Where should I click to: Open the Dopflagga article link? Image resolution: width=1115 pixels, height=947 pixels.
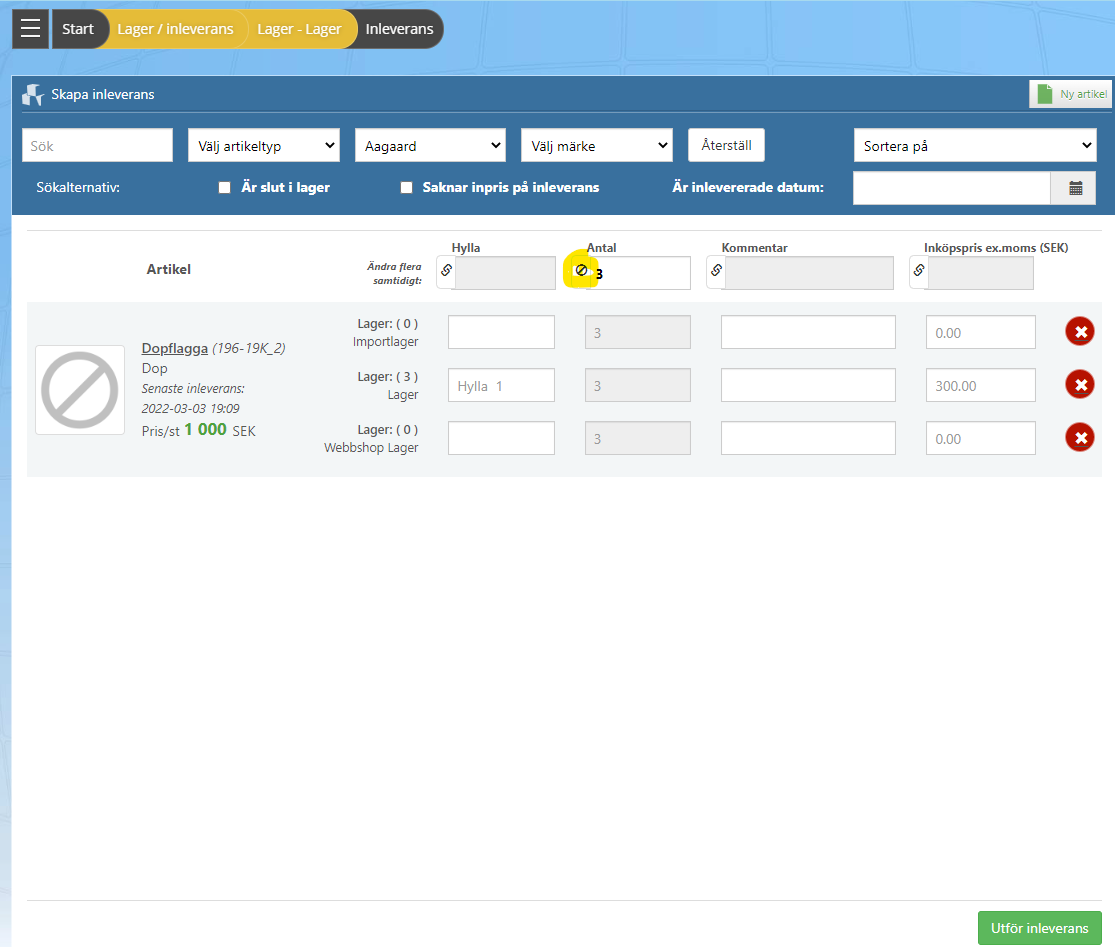tap(175, 348)
